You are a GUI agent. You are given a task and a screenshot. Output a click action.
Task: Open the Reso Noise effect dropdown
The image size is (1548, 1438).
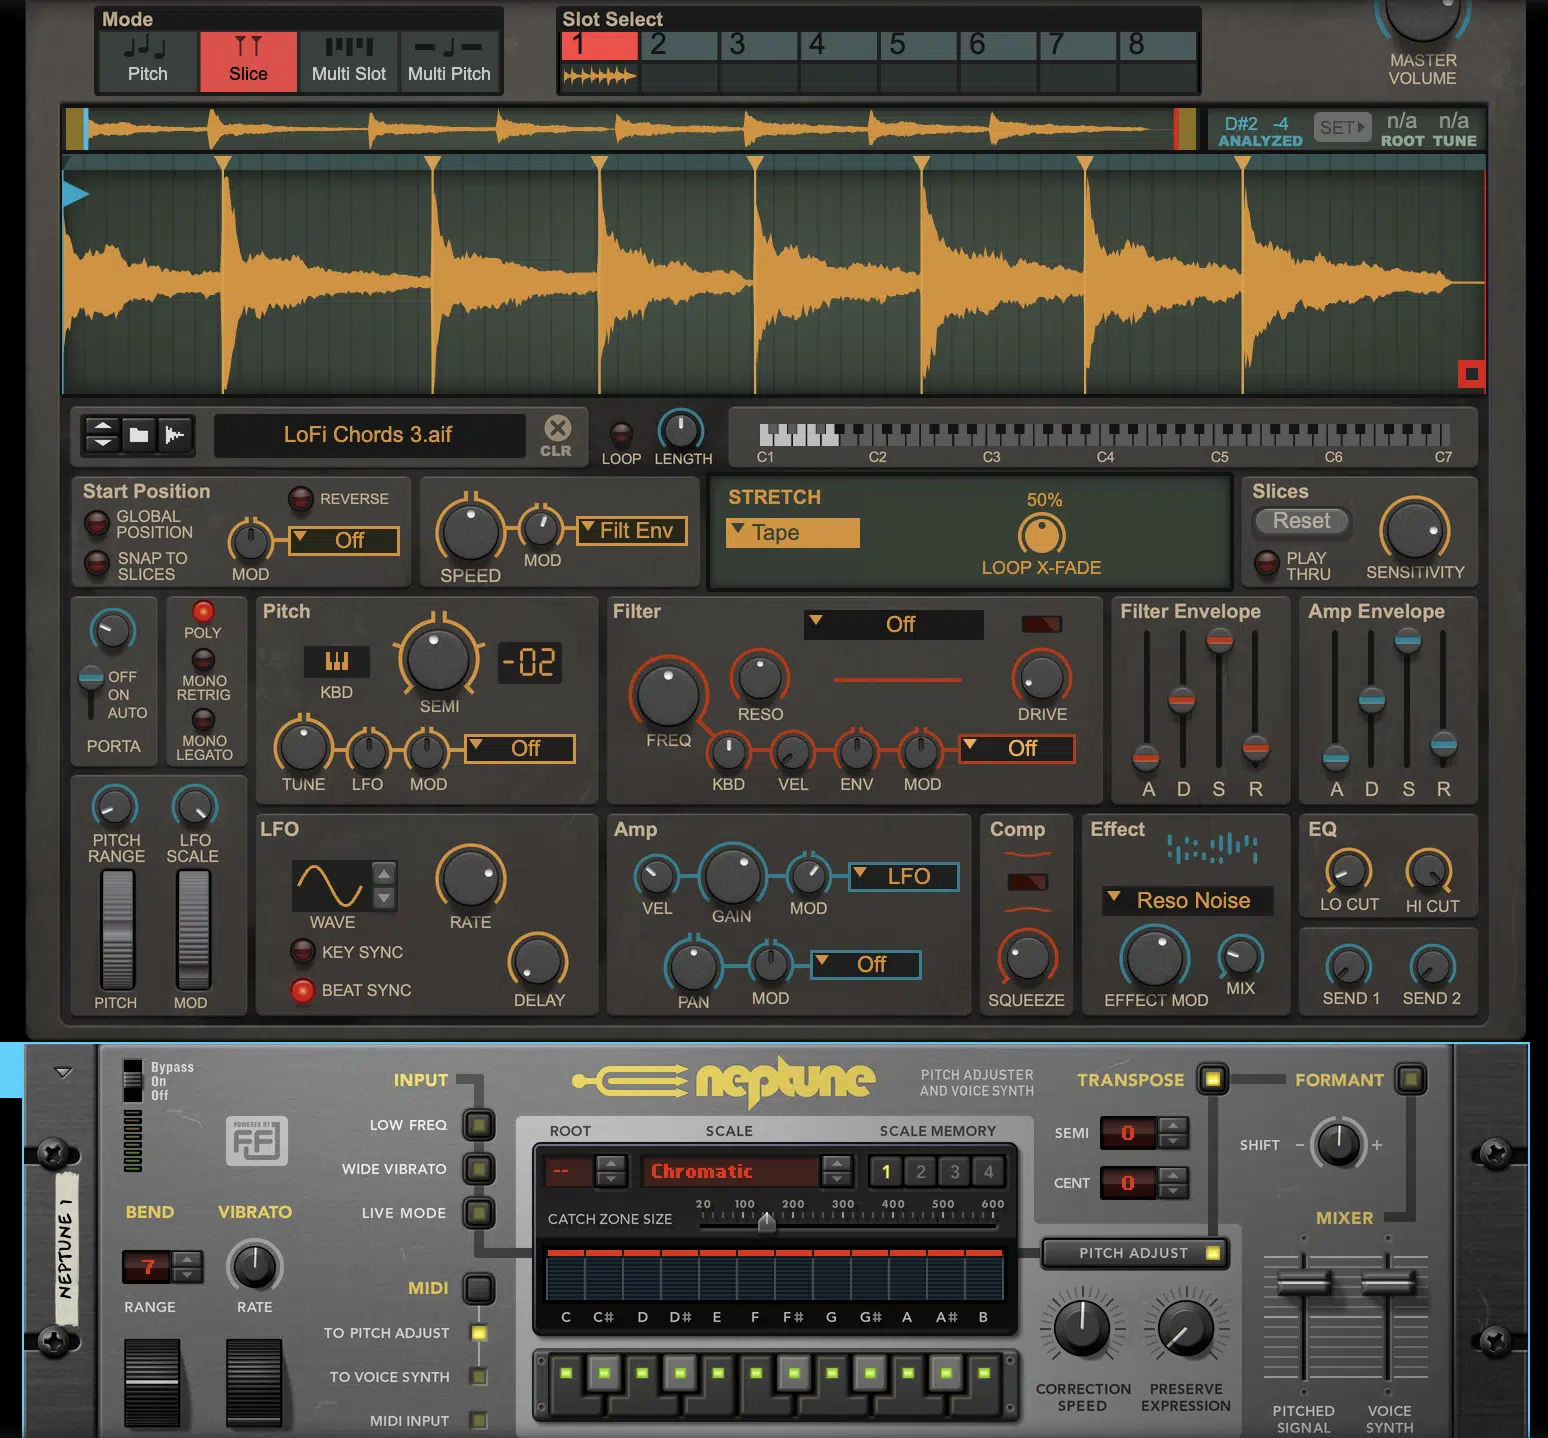[x=1188, y=901]
